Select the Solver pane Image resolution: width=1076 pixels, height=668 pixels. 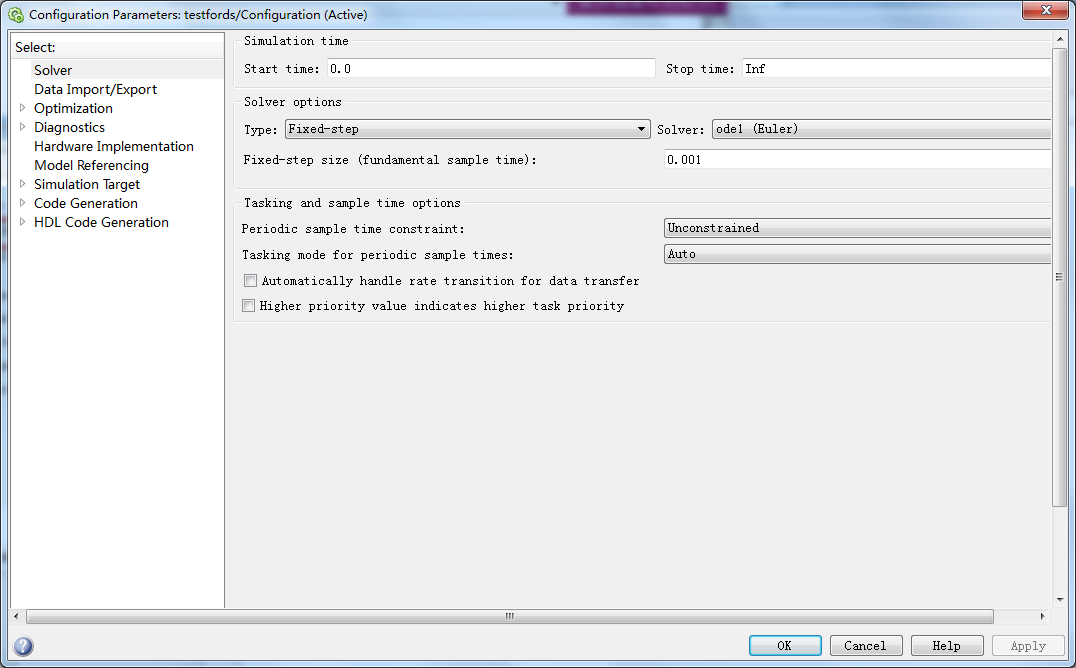point(53,69)
